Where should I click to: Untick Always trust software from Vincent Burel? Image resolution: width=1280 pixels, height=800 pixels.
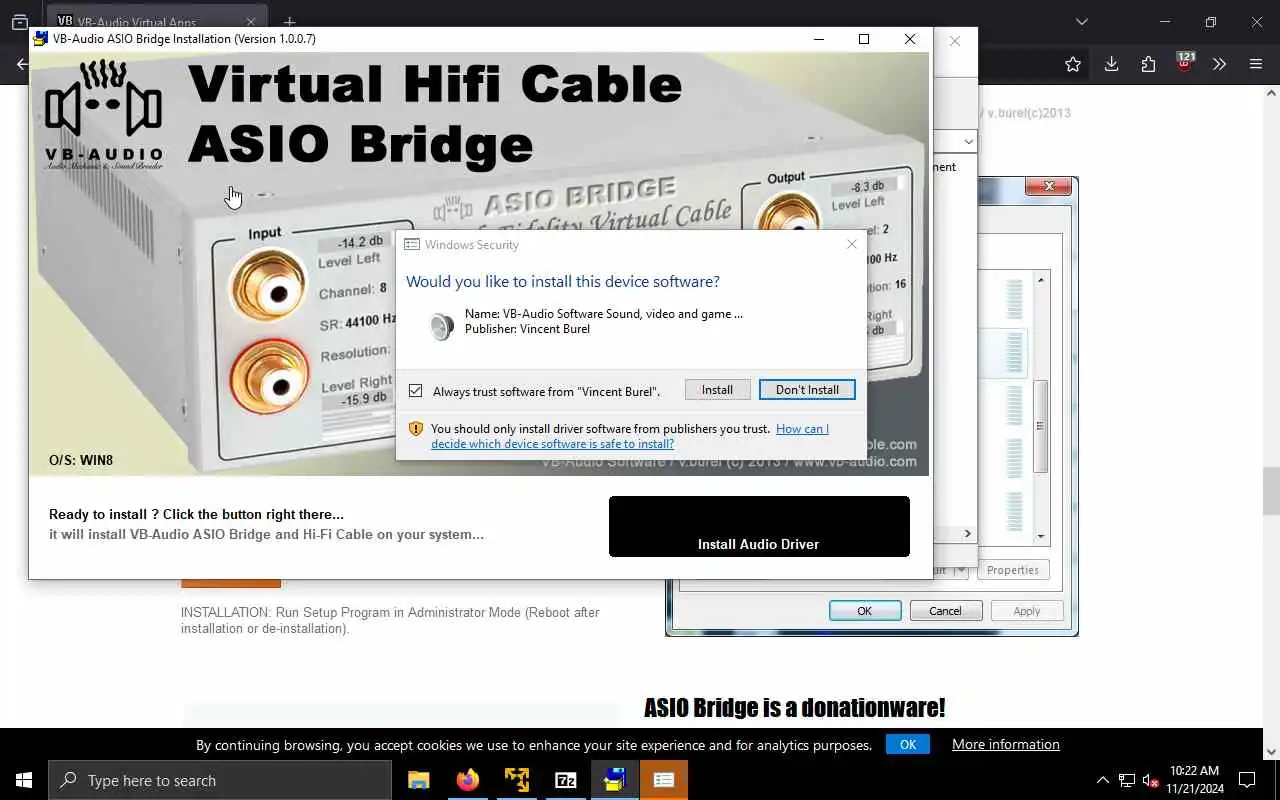pos(416,391)
